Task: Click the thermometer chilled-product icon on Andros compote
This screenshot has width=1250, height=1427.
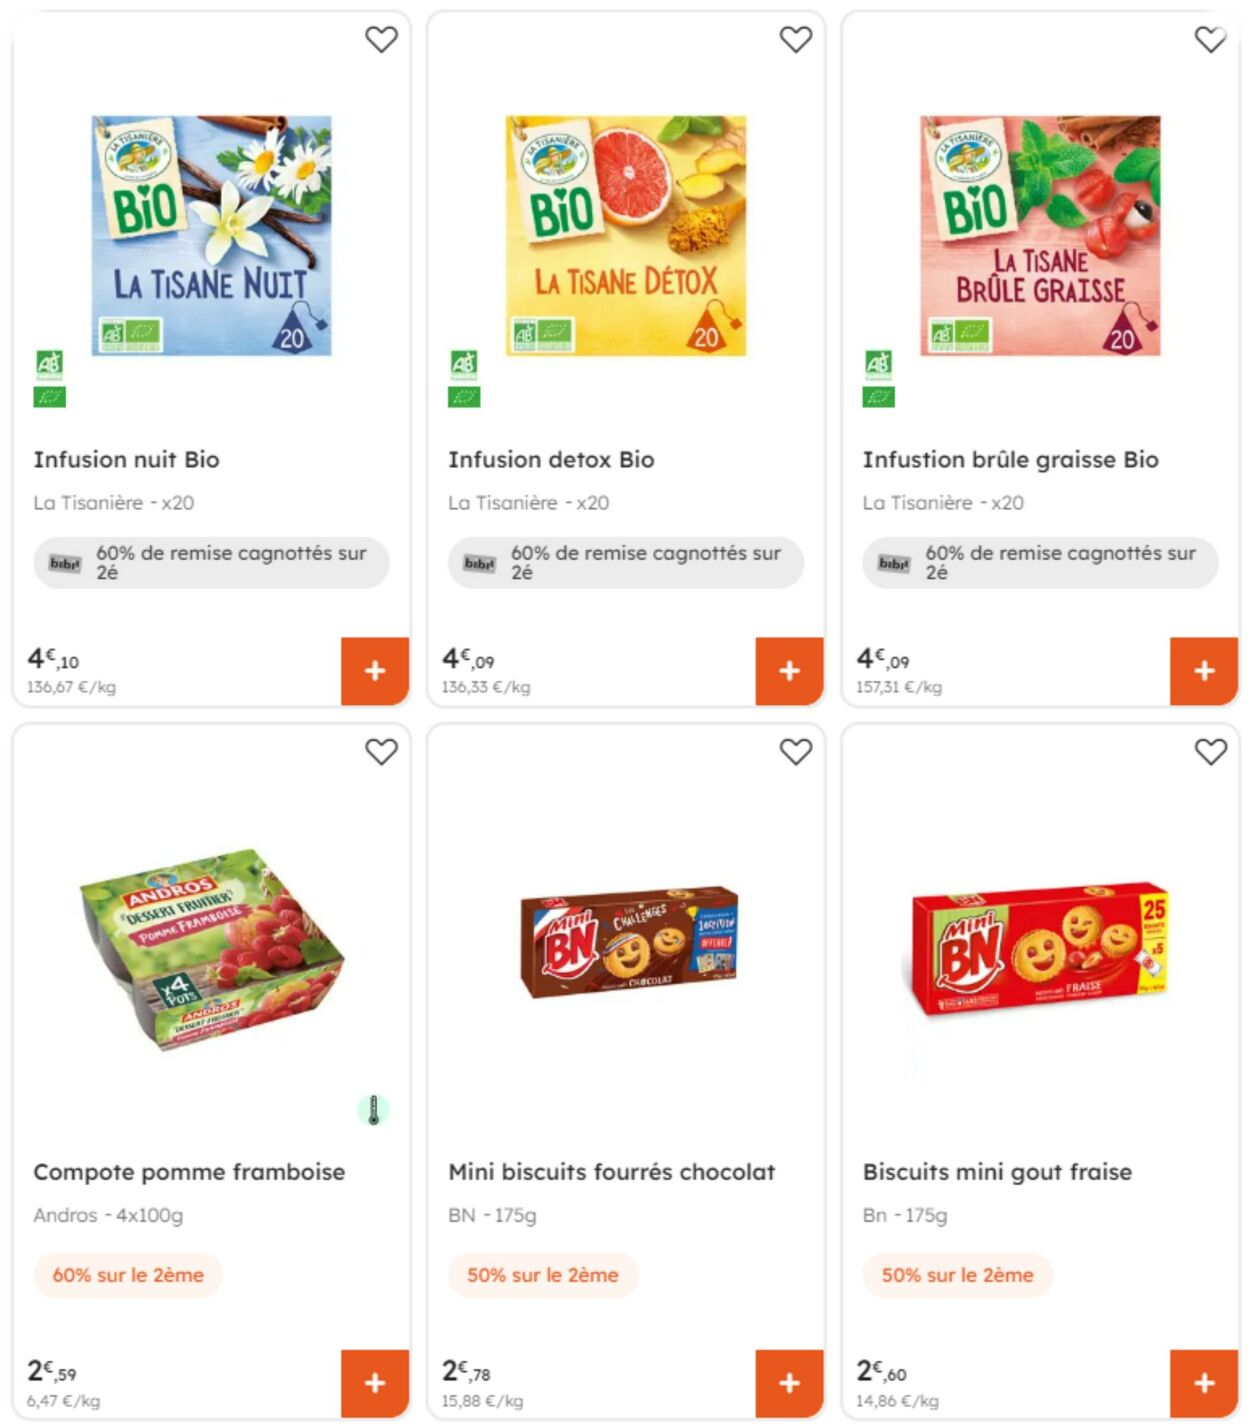Action: [374, 1110]
